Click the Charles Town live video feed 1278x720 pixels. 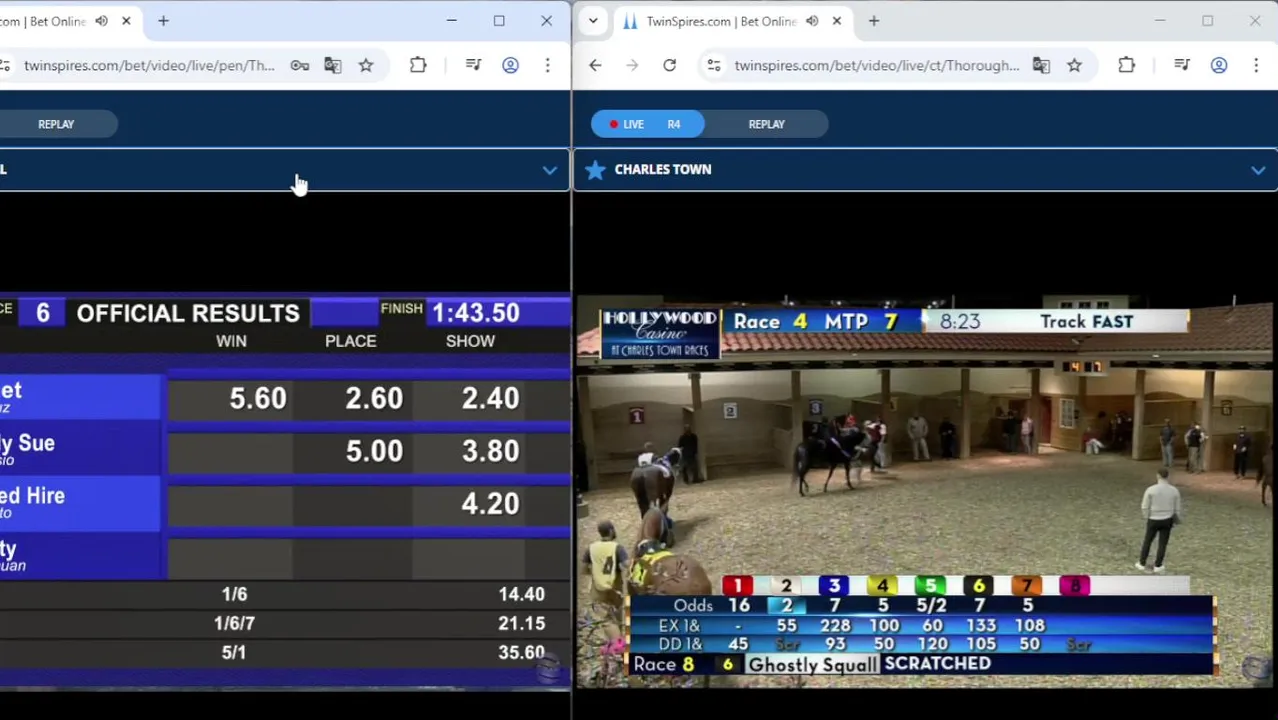(925, 492)
